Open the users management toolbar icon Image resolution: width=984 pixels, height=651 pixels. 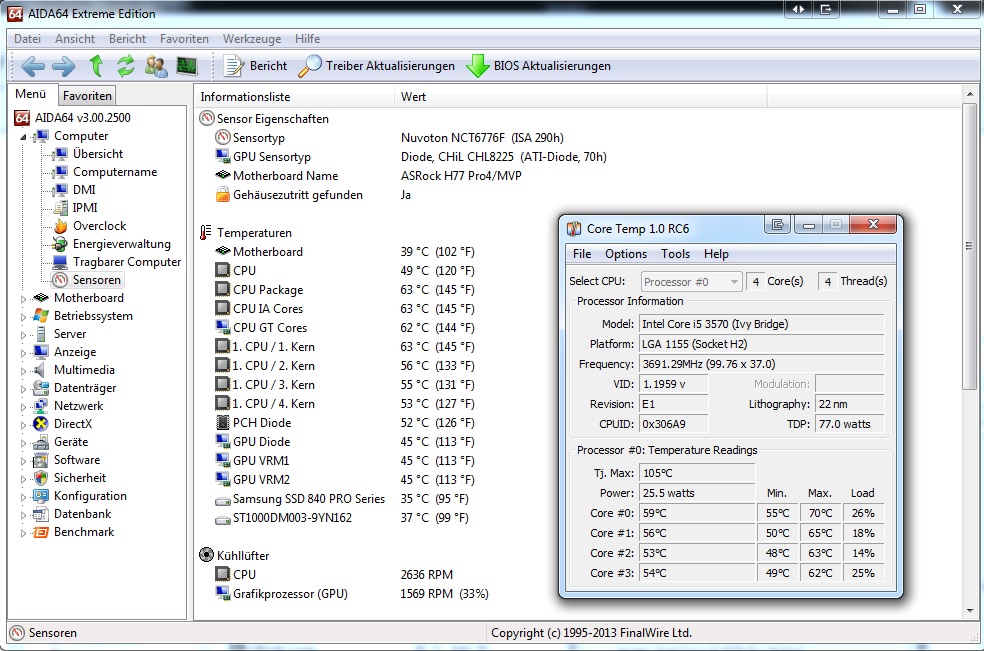[156, 66]
